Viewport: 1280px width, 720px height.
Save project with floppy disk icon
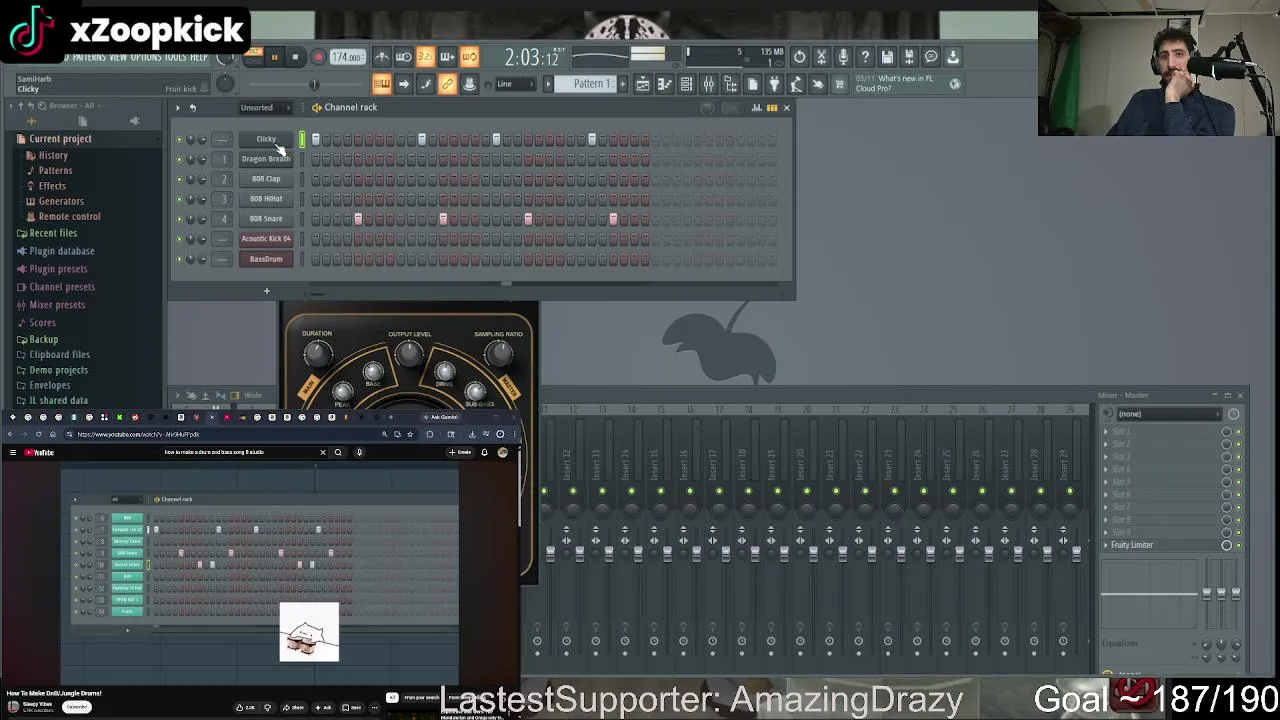pyautogui.click(x=887, y=57)
